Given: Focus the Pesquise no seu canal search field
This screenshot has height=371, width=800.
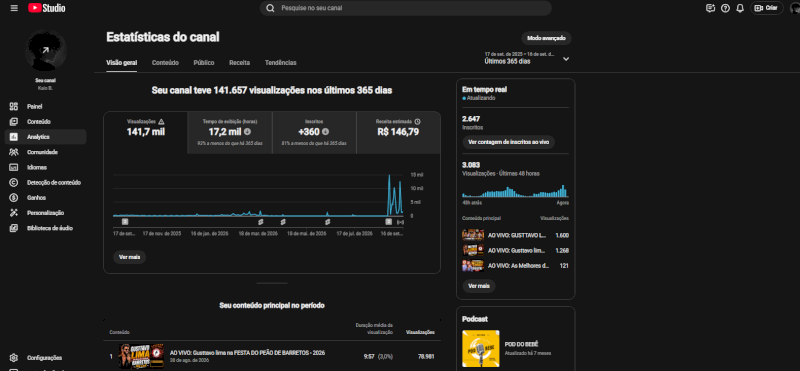Looking at the screenshot, I should coord(406,8).
